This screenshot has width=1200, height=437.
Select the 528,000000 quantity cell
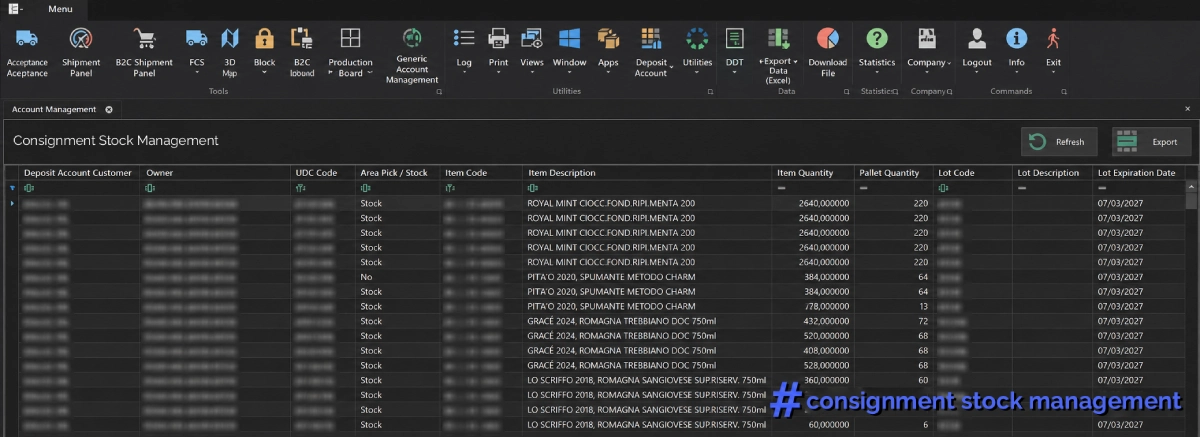click(x=814, y=366)
